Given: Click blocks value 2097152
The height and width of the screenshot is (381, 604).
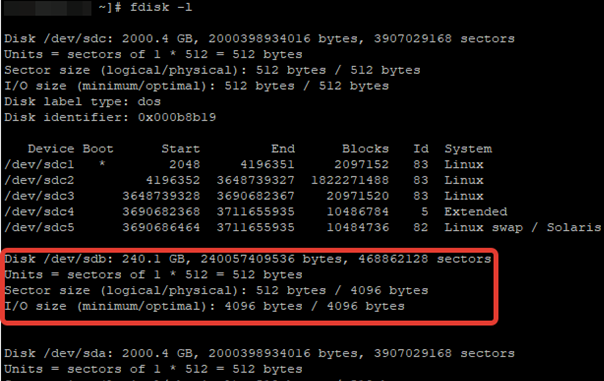Looking at the screenshot, I should pos(361,164).
